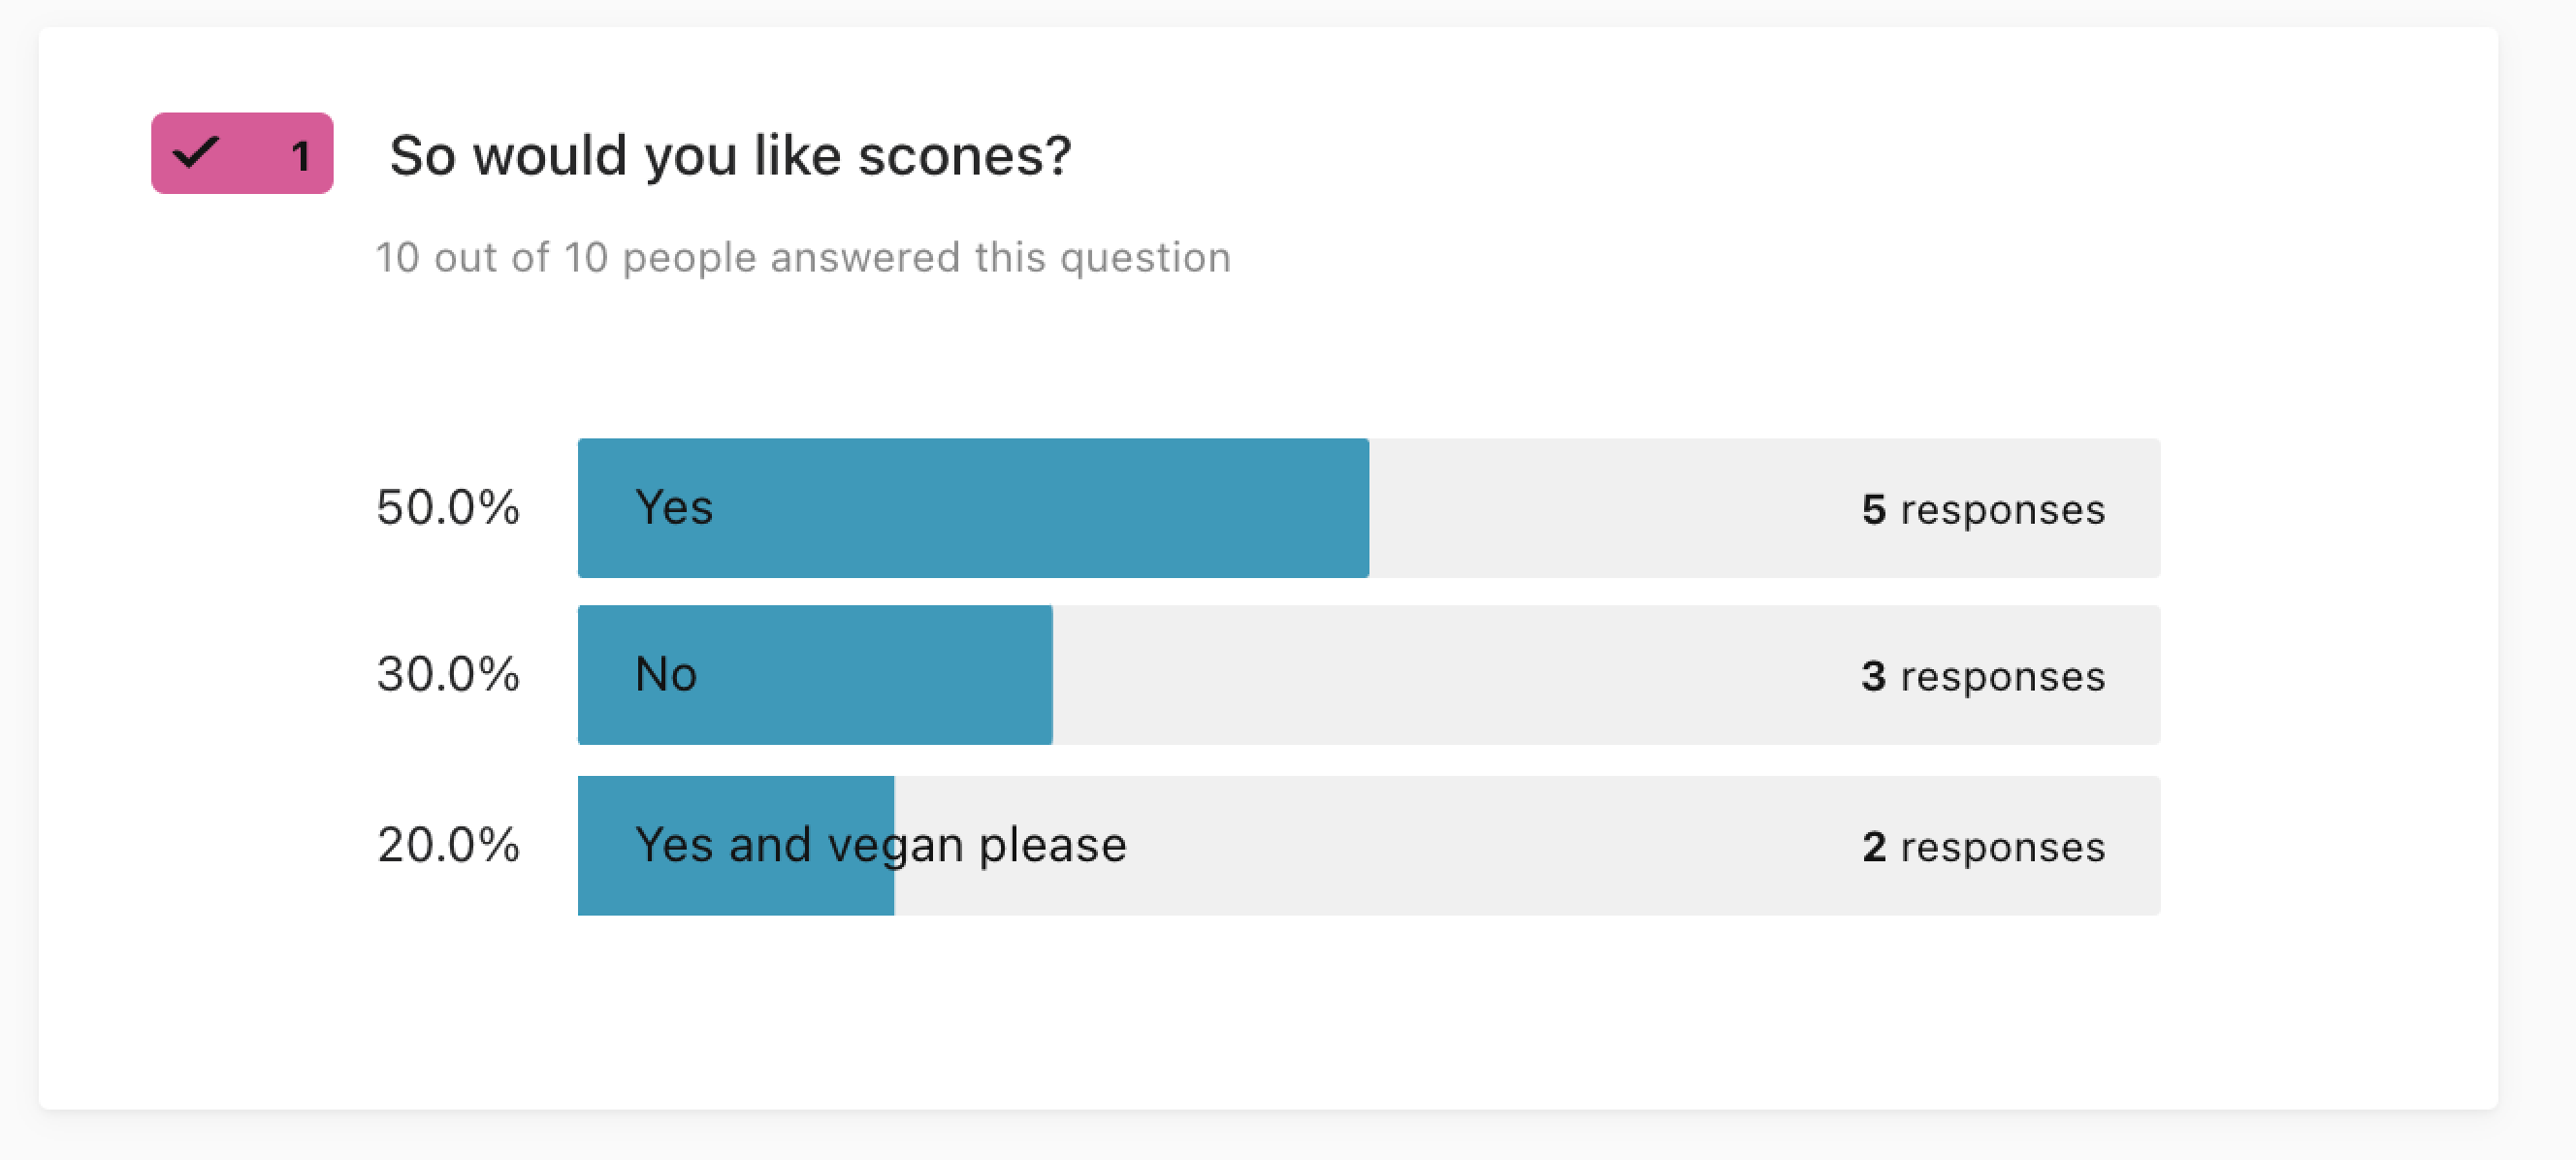Click the word "scones?" in the title
The height and width of the screenshot is (1160, 2576).
click(965, 157)
